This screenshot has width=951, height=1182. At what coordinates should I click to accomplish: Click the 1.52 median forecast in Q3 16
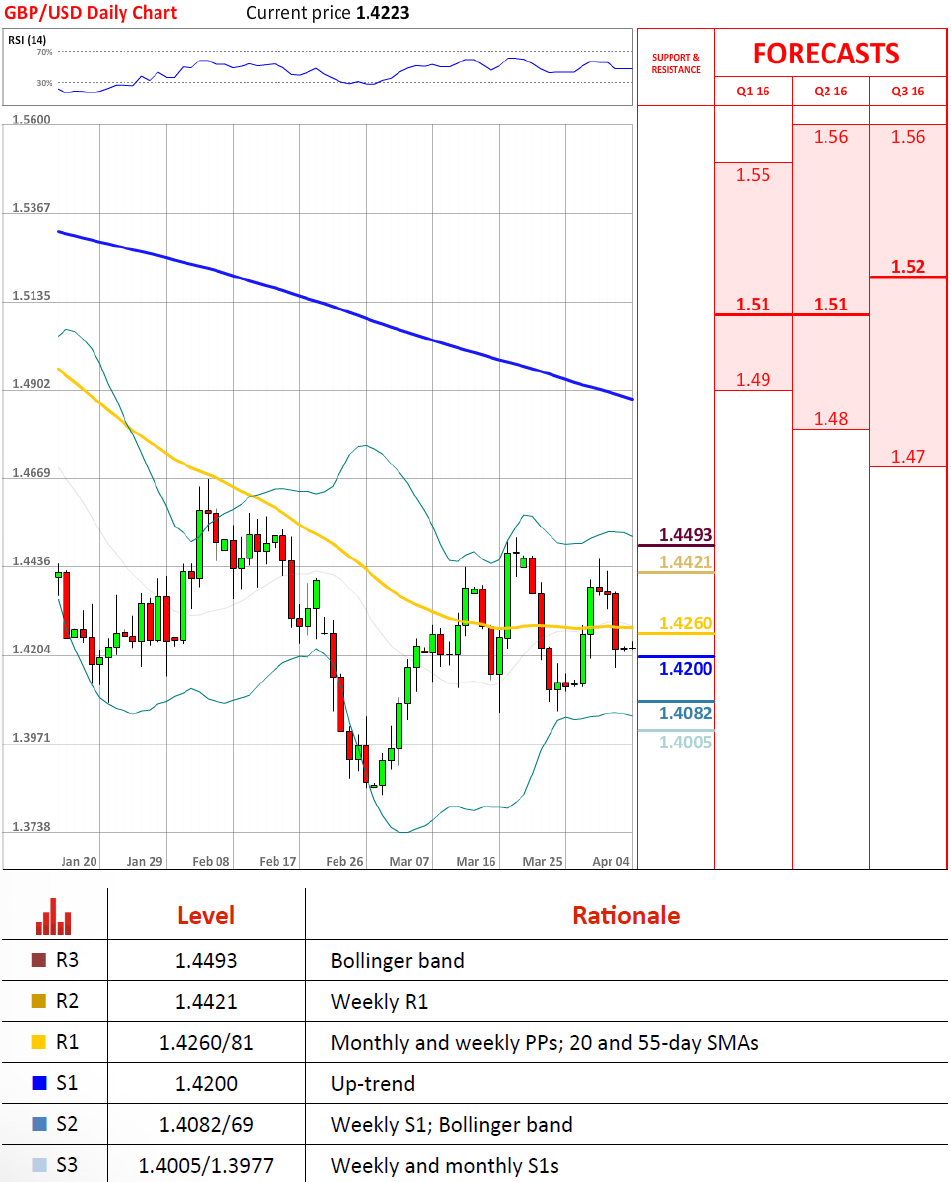(x=907, y=267)
